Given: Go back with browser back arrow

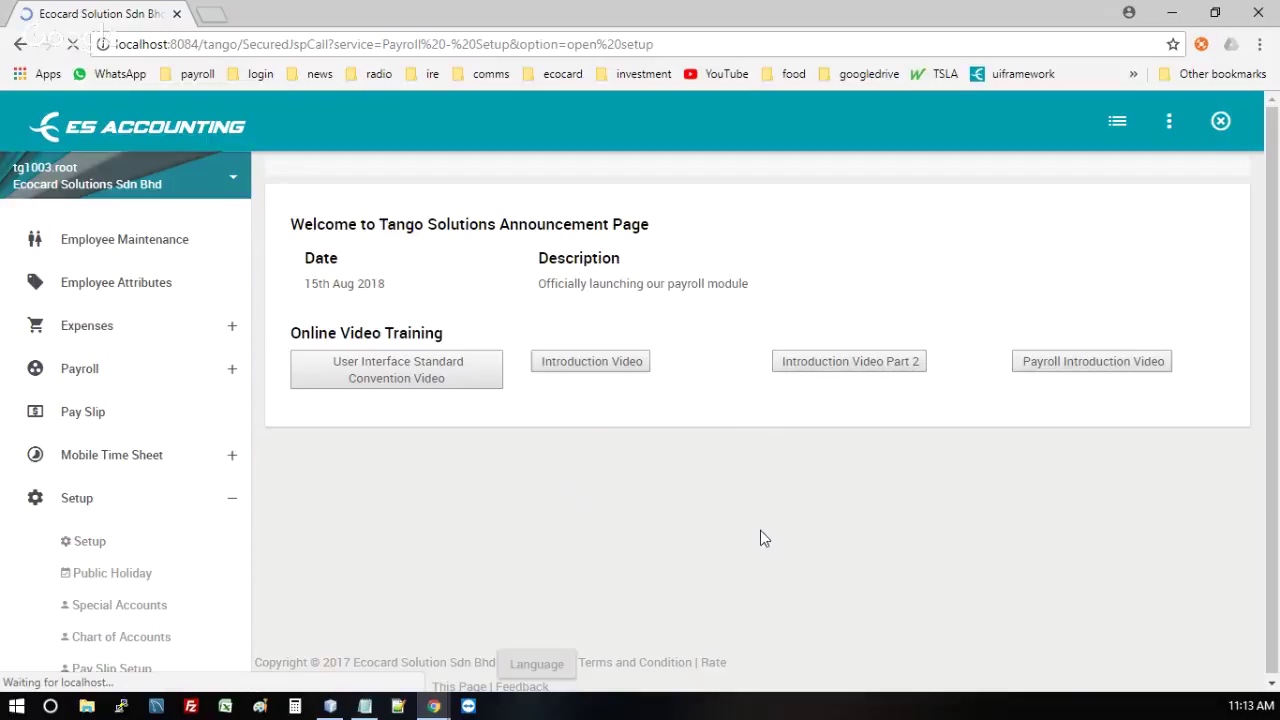Looking at the screenshot, I should 20,44.
